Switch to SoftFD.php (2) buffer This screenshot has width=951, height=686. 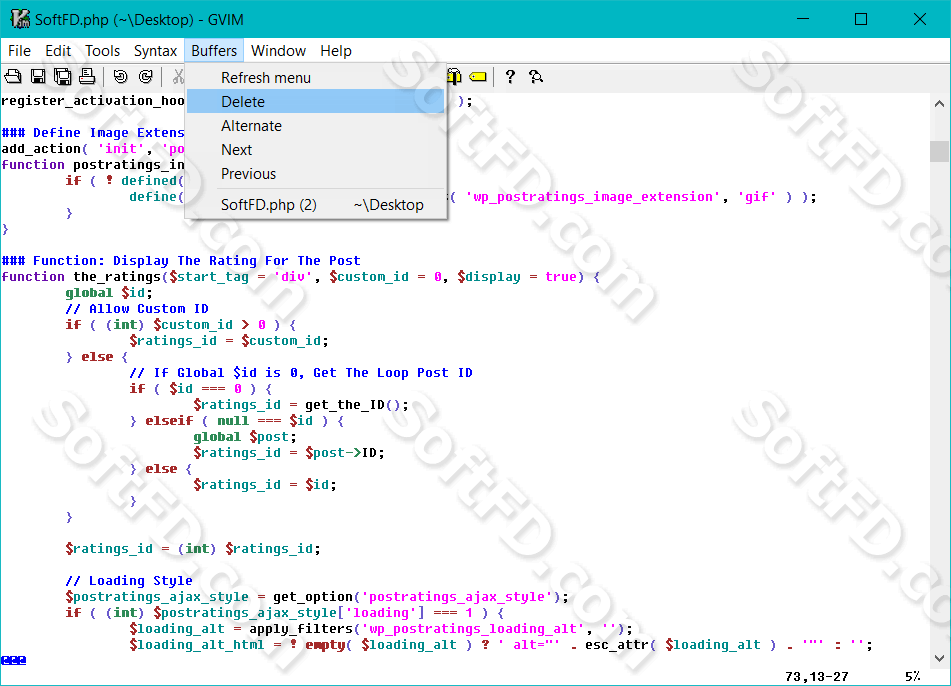point(315,204)
